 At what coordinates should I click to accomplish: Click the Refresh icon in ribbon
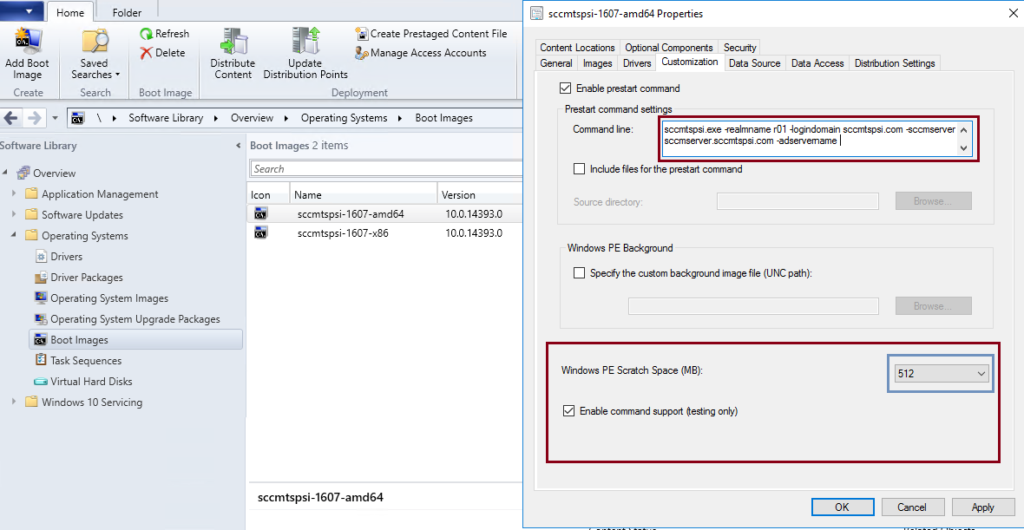(x=148, y=34)
